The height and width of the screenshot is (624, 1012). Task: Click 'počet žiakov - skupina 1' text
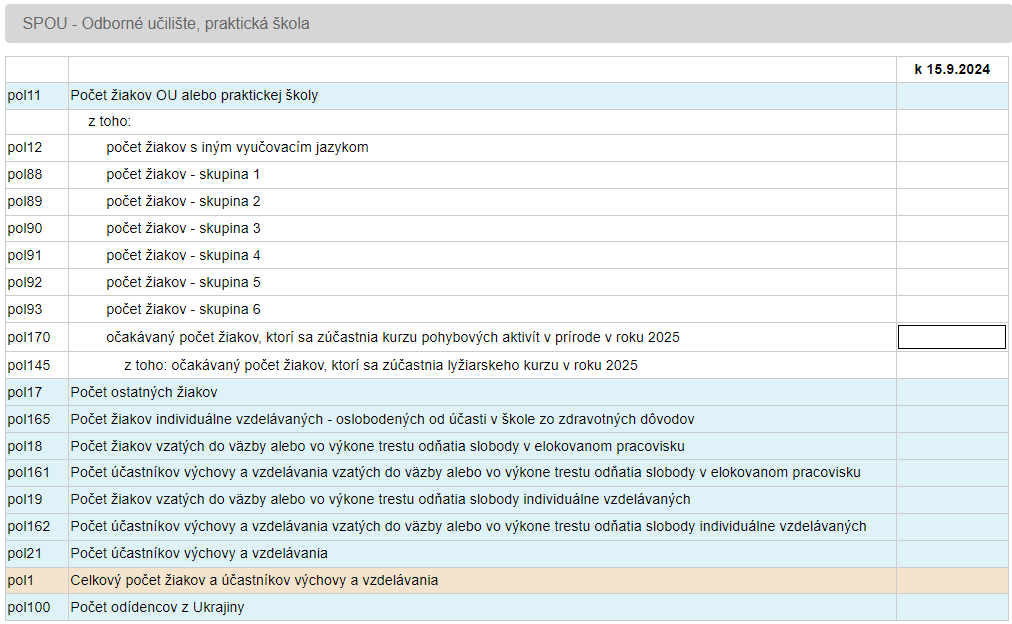click(183, 175)
